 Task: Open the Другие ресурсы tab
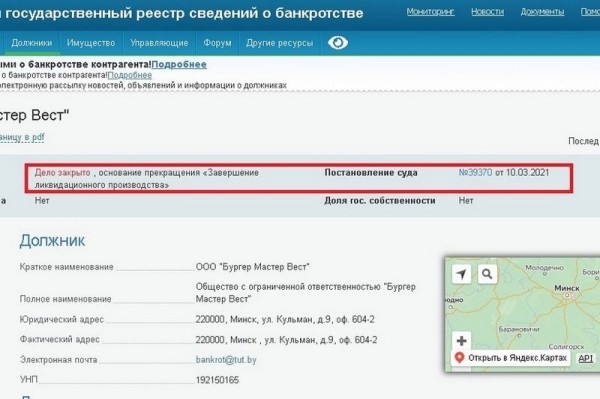pyautogui.click(x=280, y=42)
